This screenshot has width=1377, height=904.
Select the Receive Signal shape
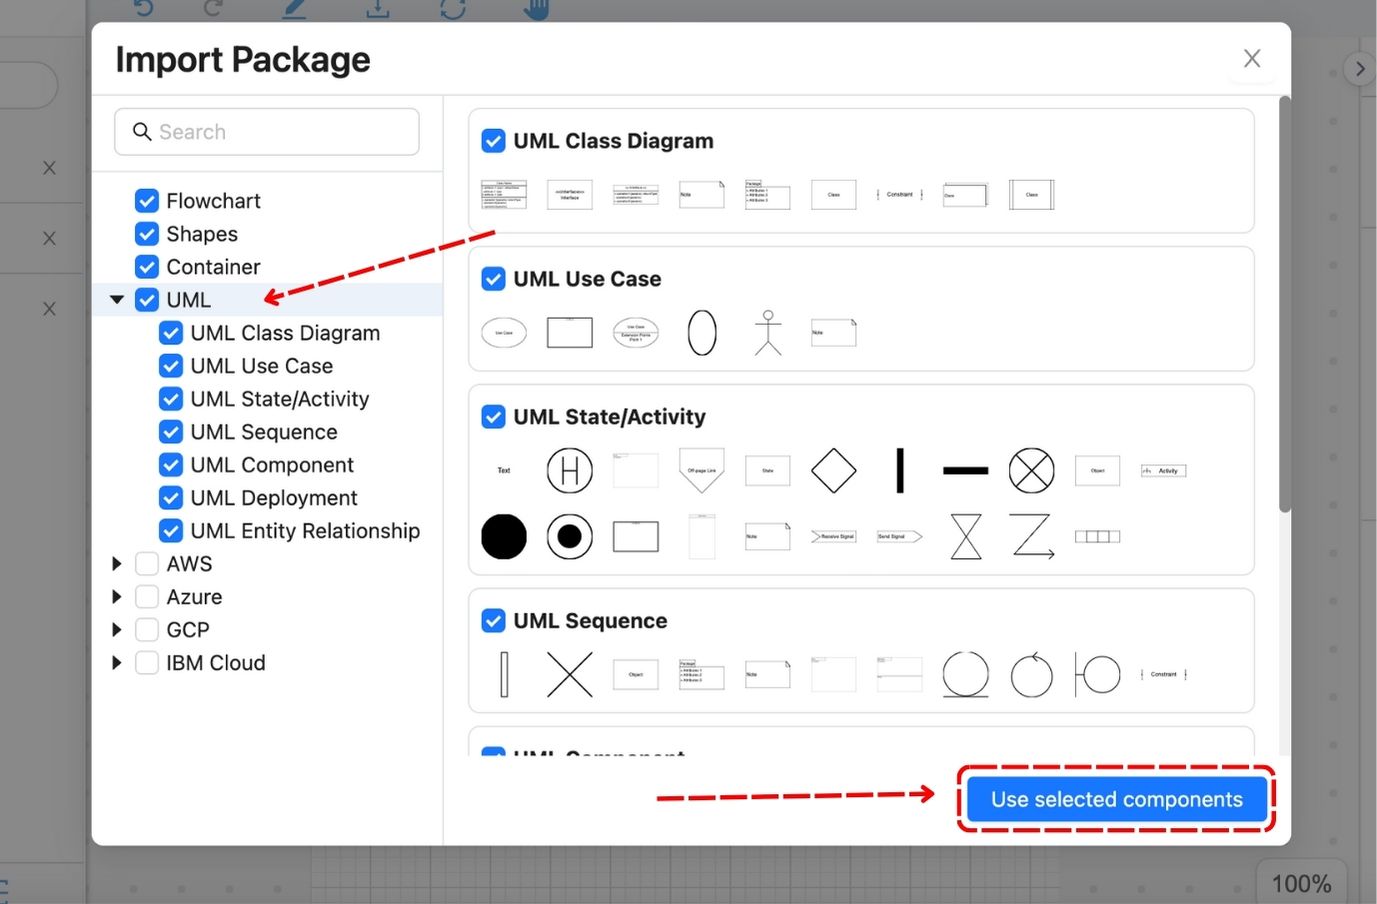pyautogui.click(x=833, y=536)
